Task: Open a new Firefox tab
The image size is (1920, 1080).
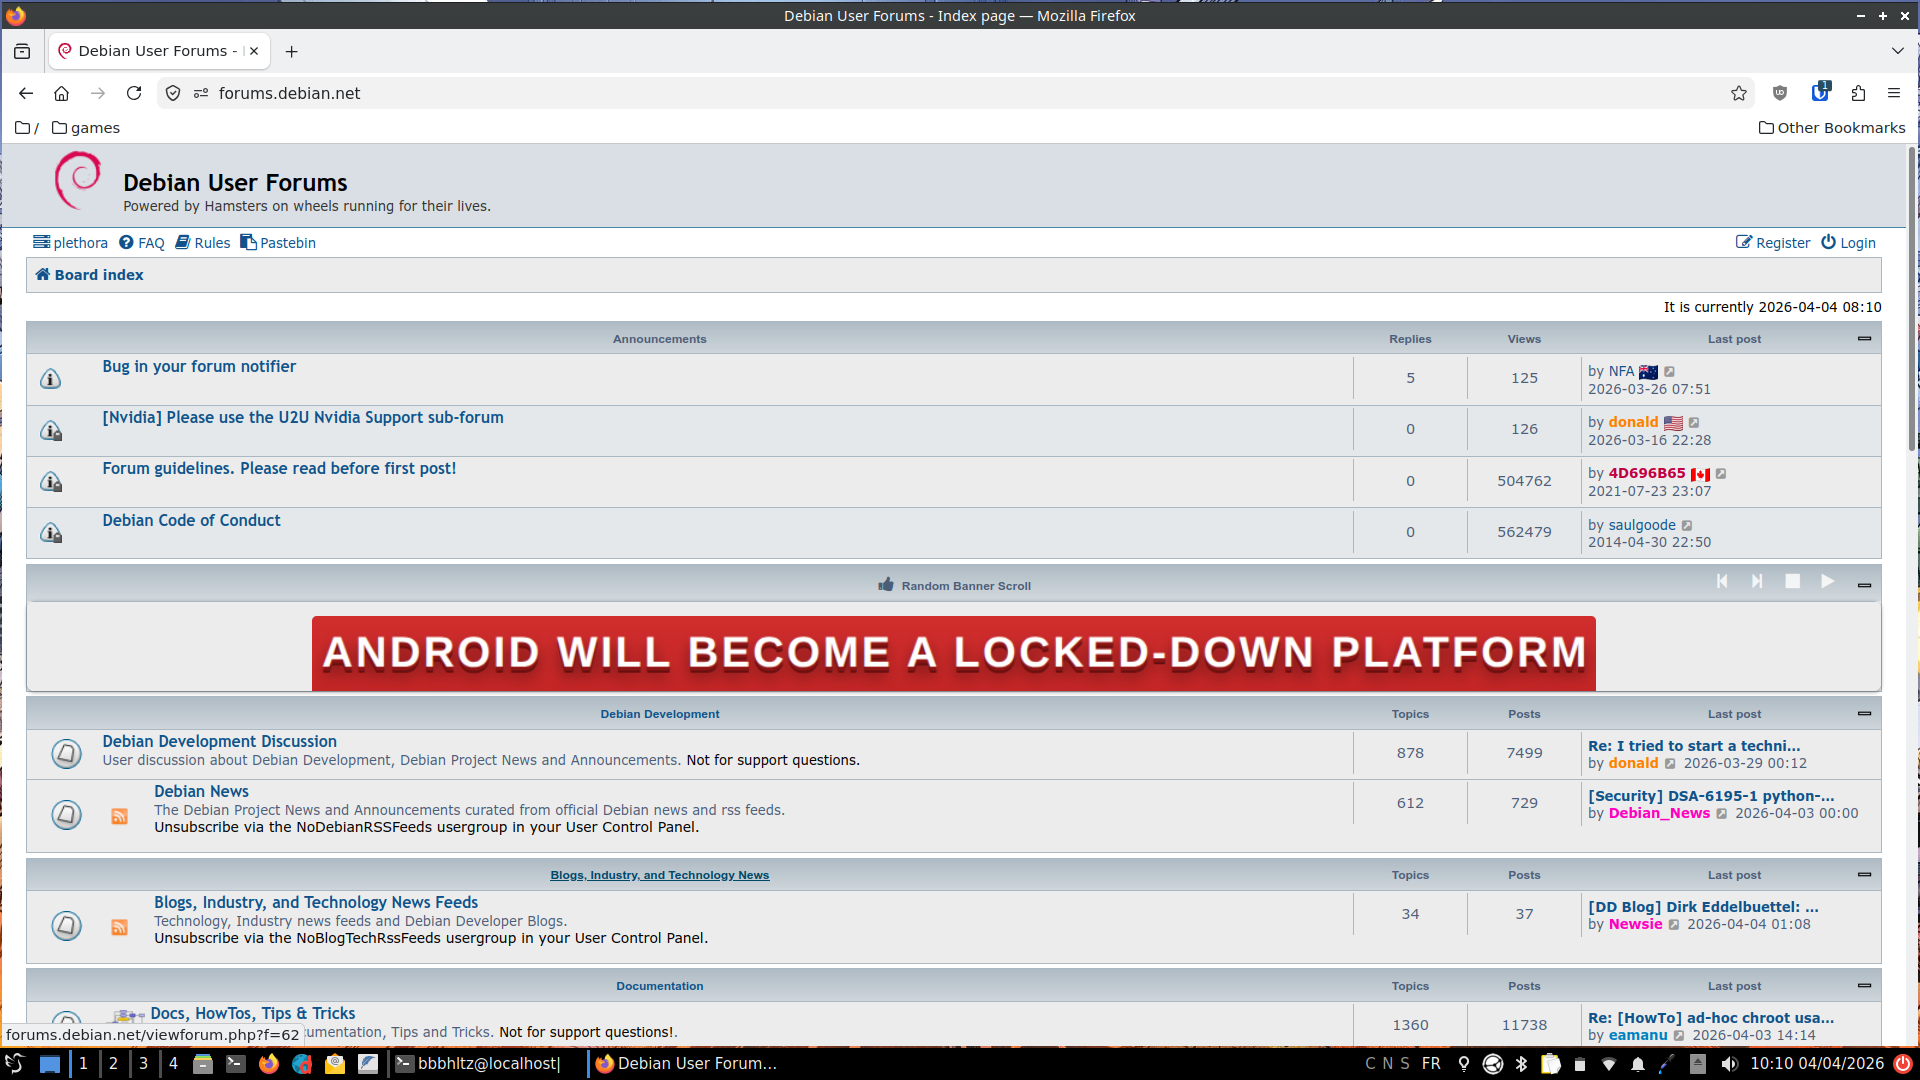Action: (x=291, y=51)
